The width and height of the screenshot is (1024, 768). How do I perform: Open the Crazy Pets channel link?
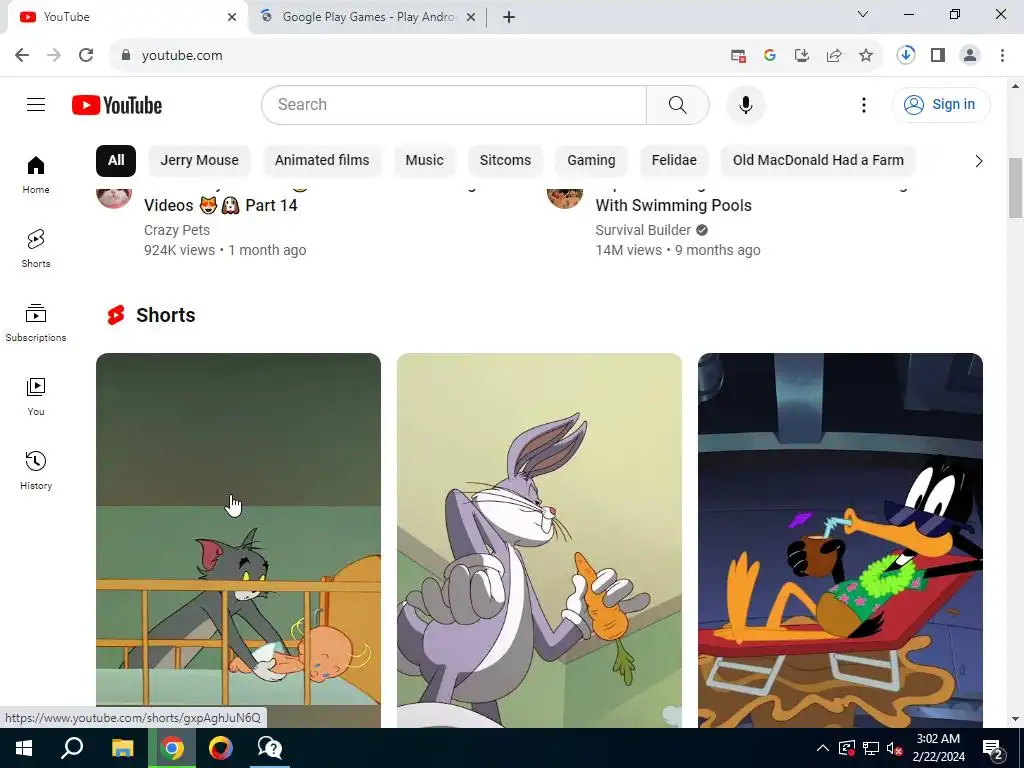click(177, 230)
